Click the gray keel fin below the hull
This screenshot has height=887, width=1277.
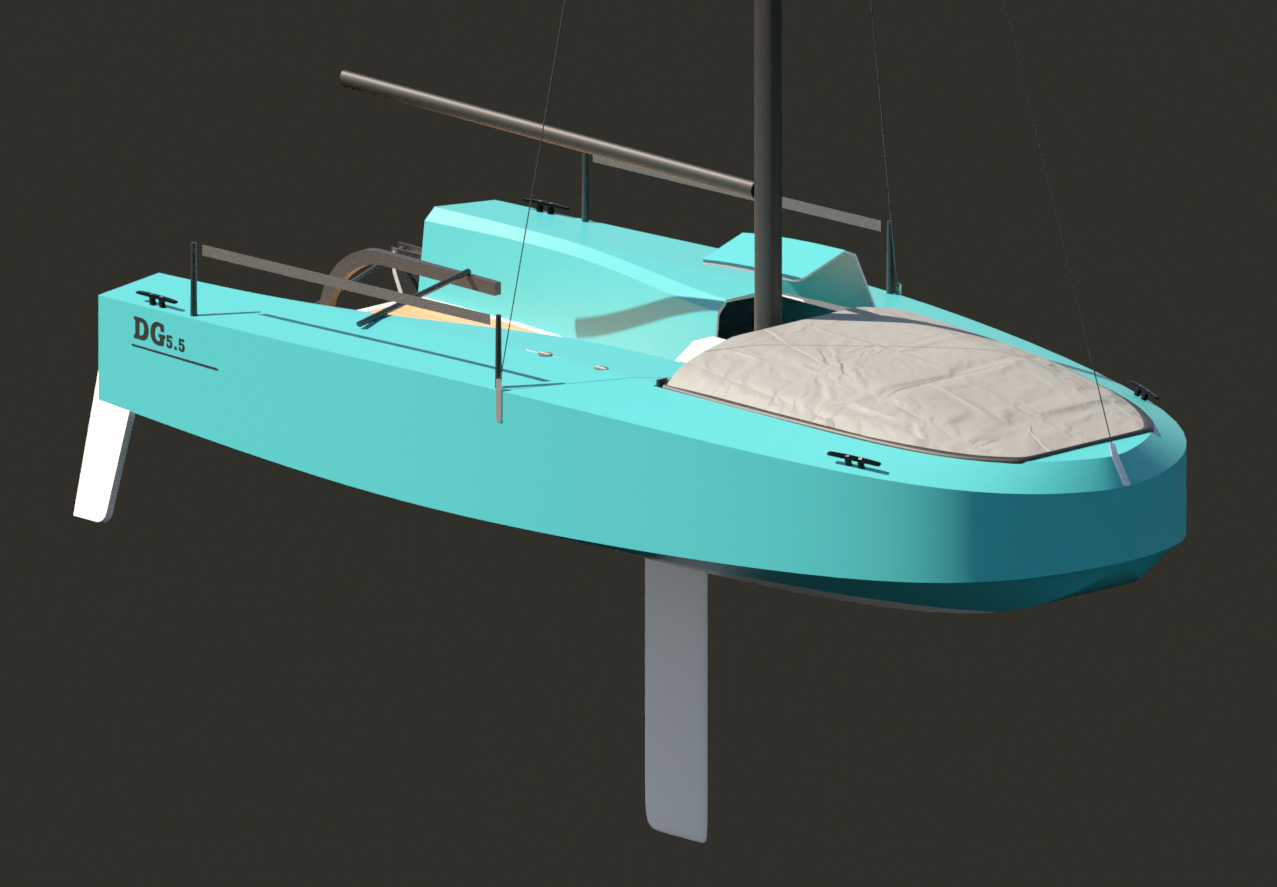pos(677,700)
